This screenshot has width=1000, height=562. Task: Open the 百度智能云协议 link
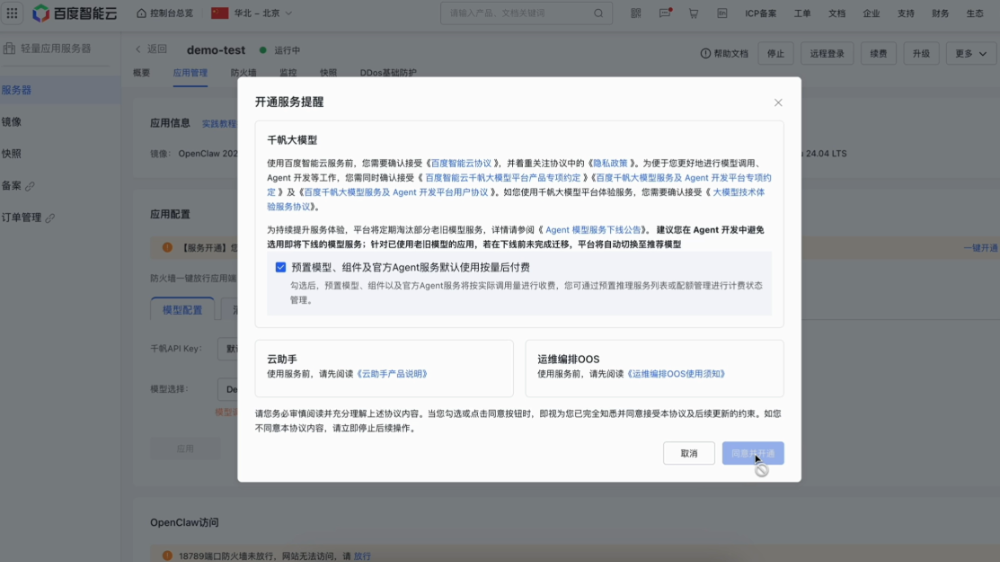pos(463,162)
